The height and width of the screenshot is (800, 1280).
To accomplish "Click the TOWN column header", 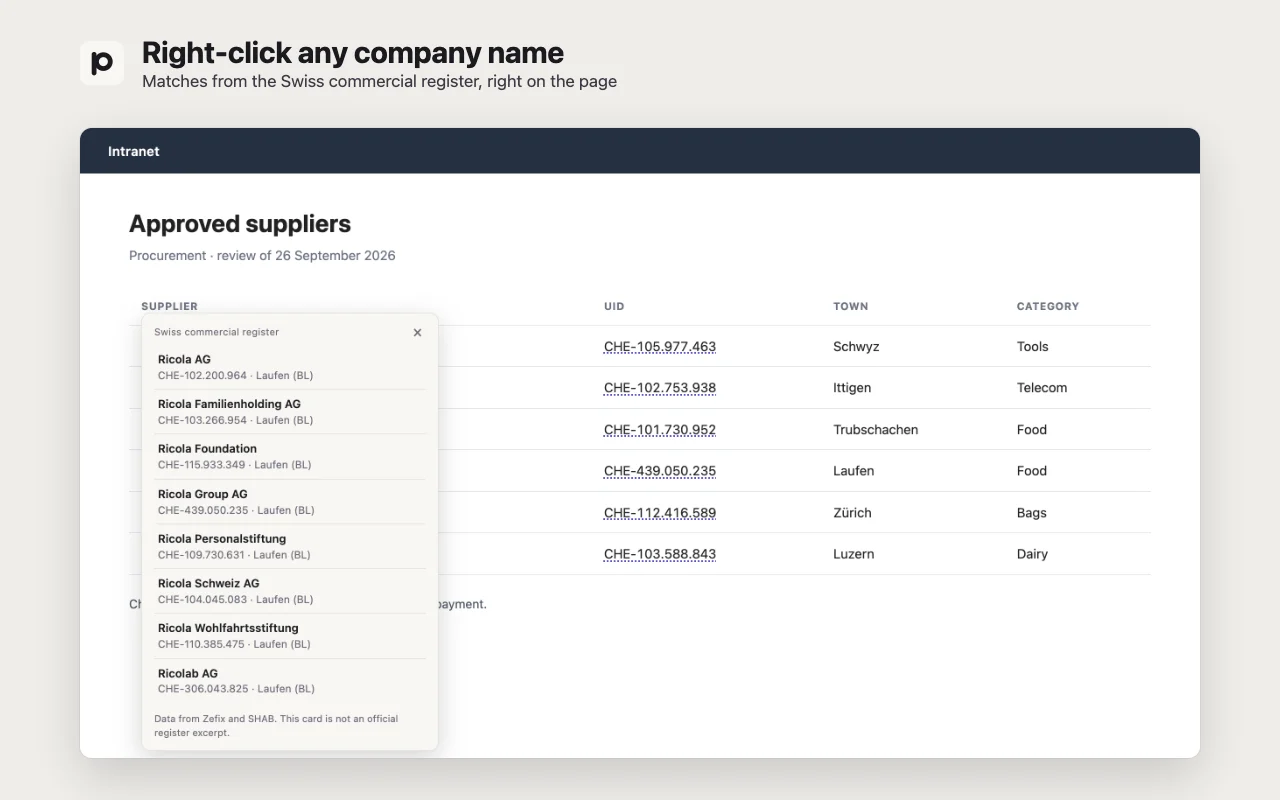I will click(851, 306).
